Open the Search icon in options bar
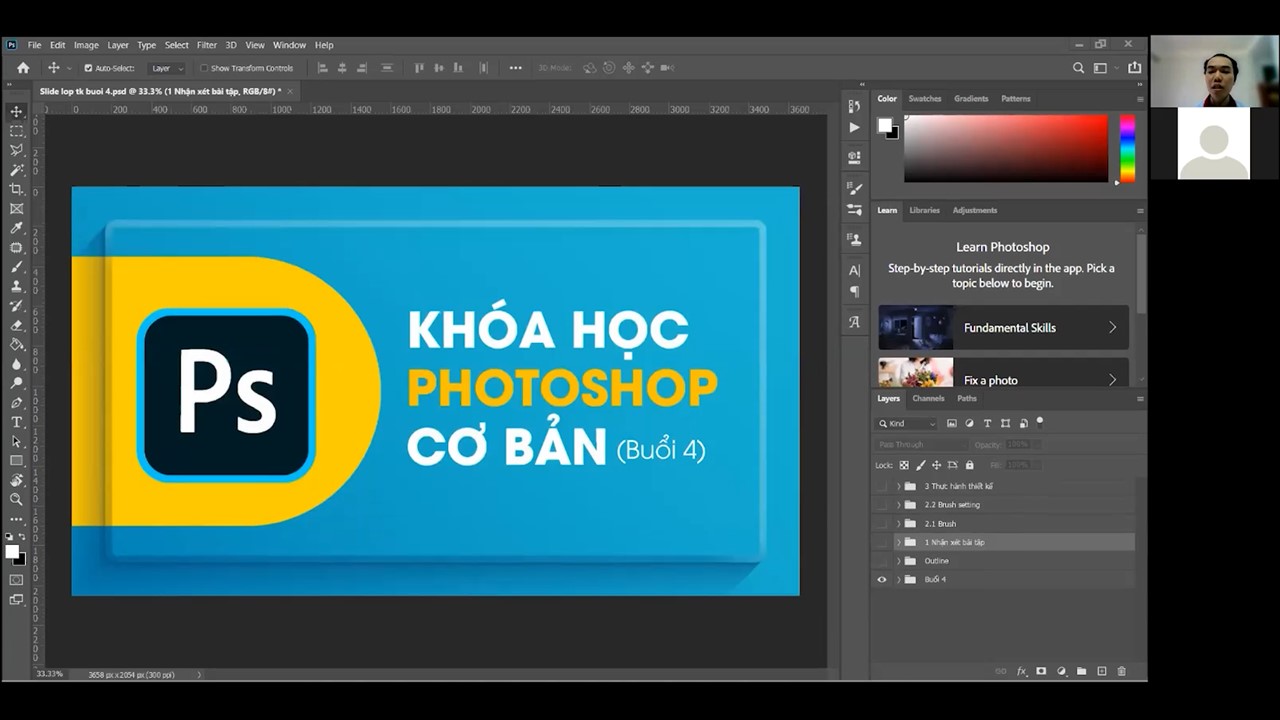The image size is (1280, 720). pyautogui.click(x=1078, y=68)
